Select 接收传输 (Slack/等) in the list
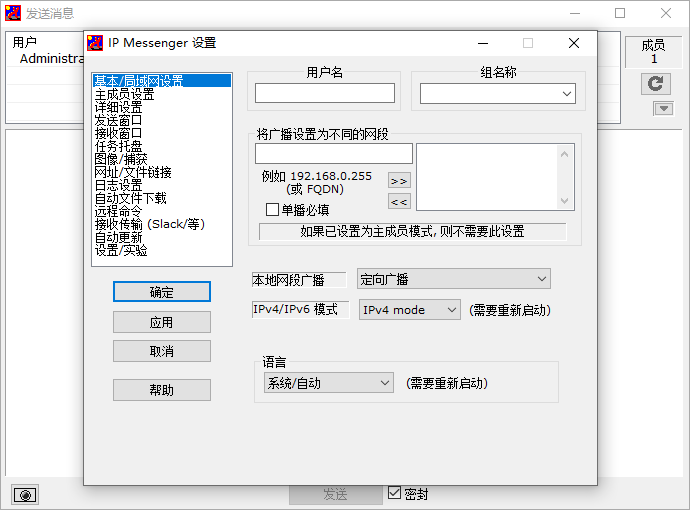690x510 pixels. point(161,224)
